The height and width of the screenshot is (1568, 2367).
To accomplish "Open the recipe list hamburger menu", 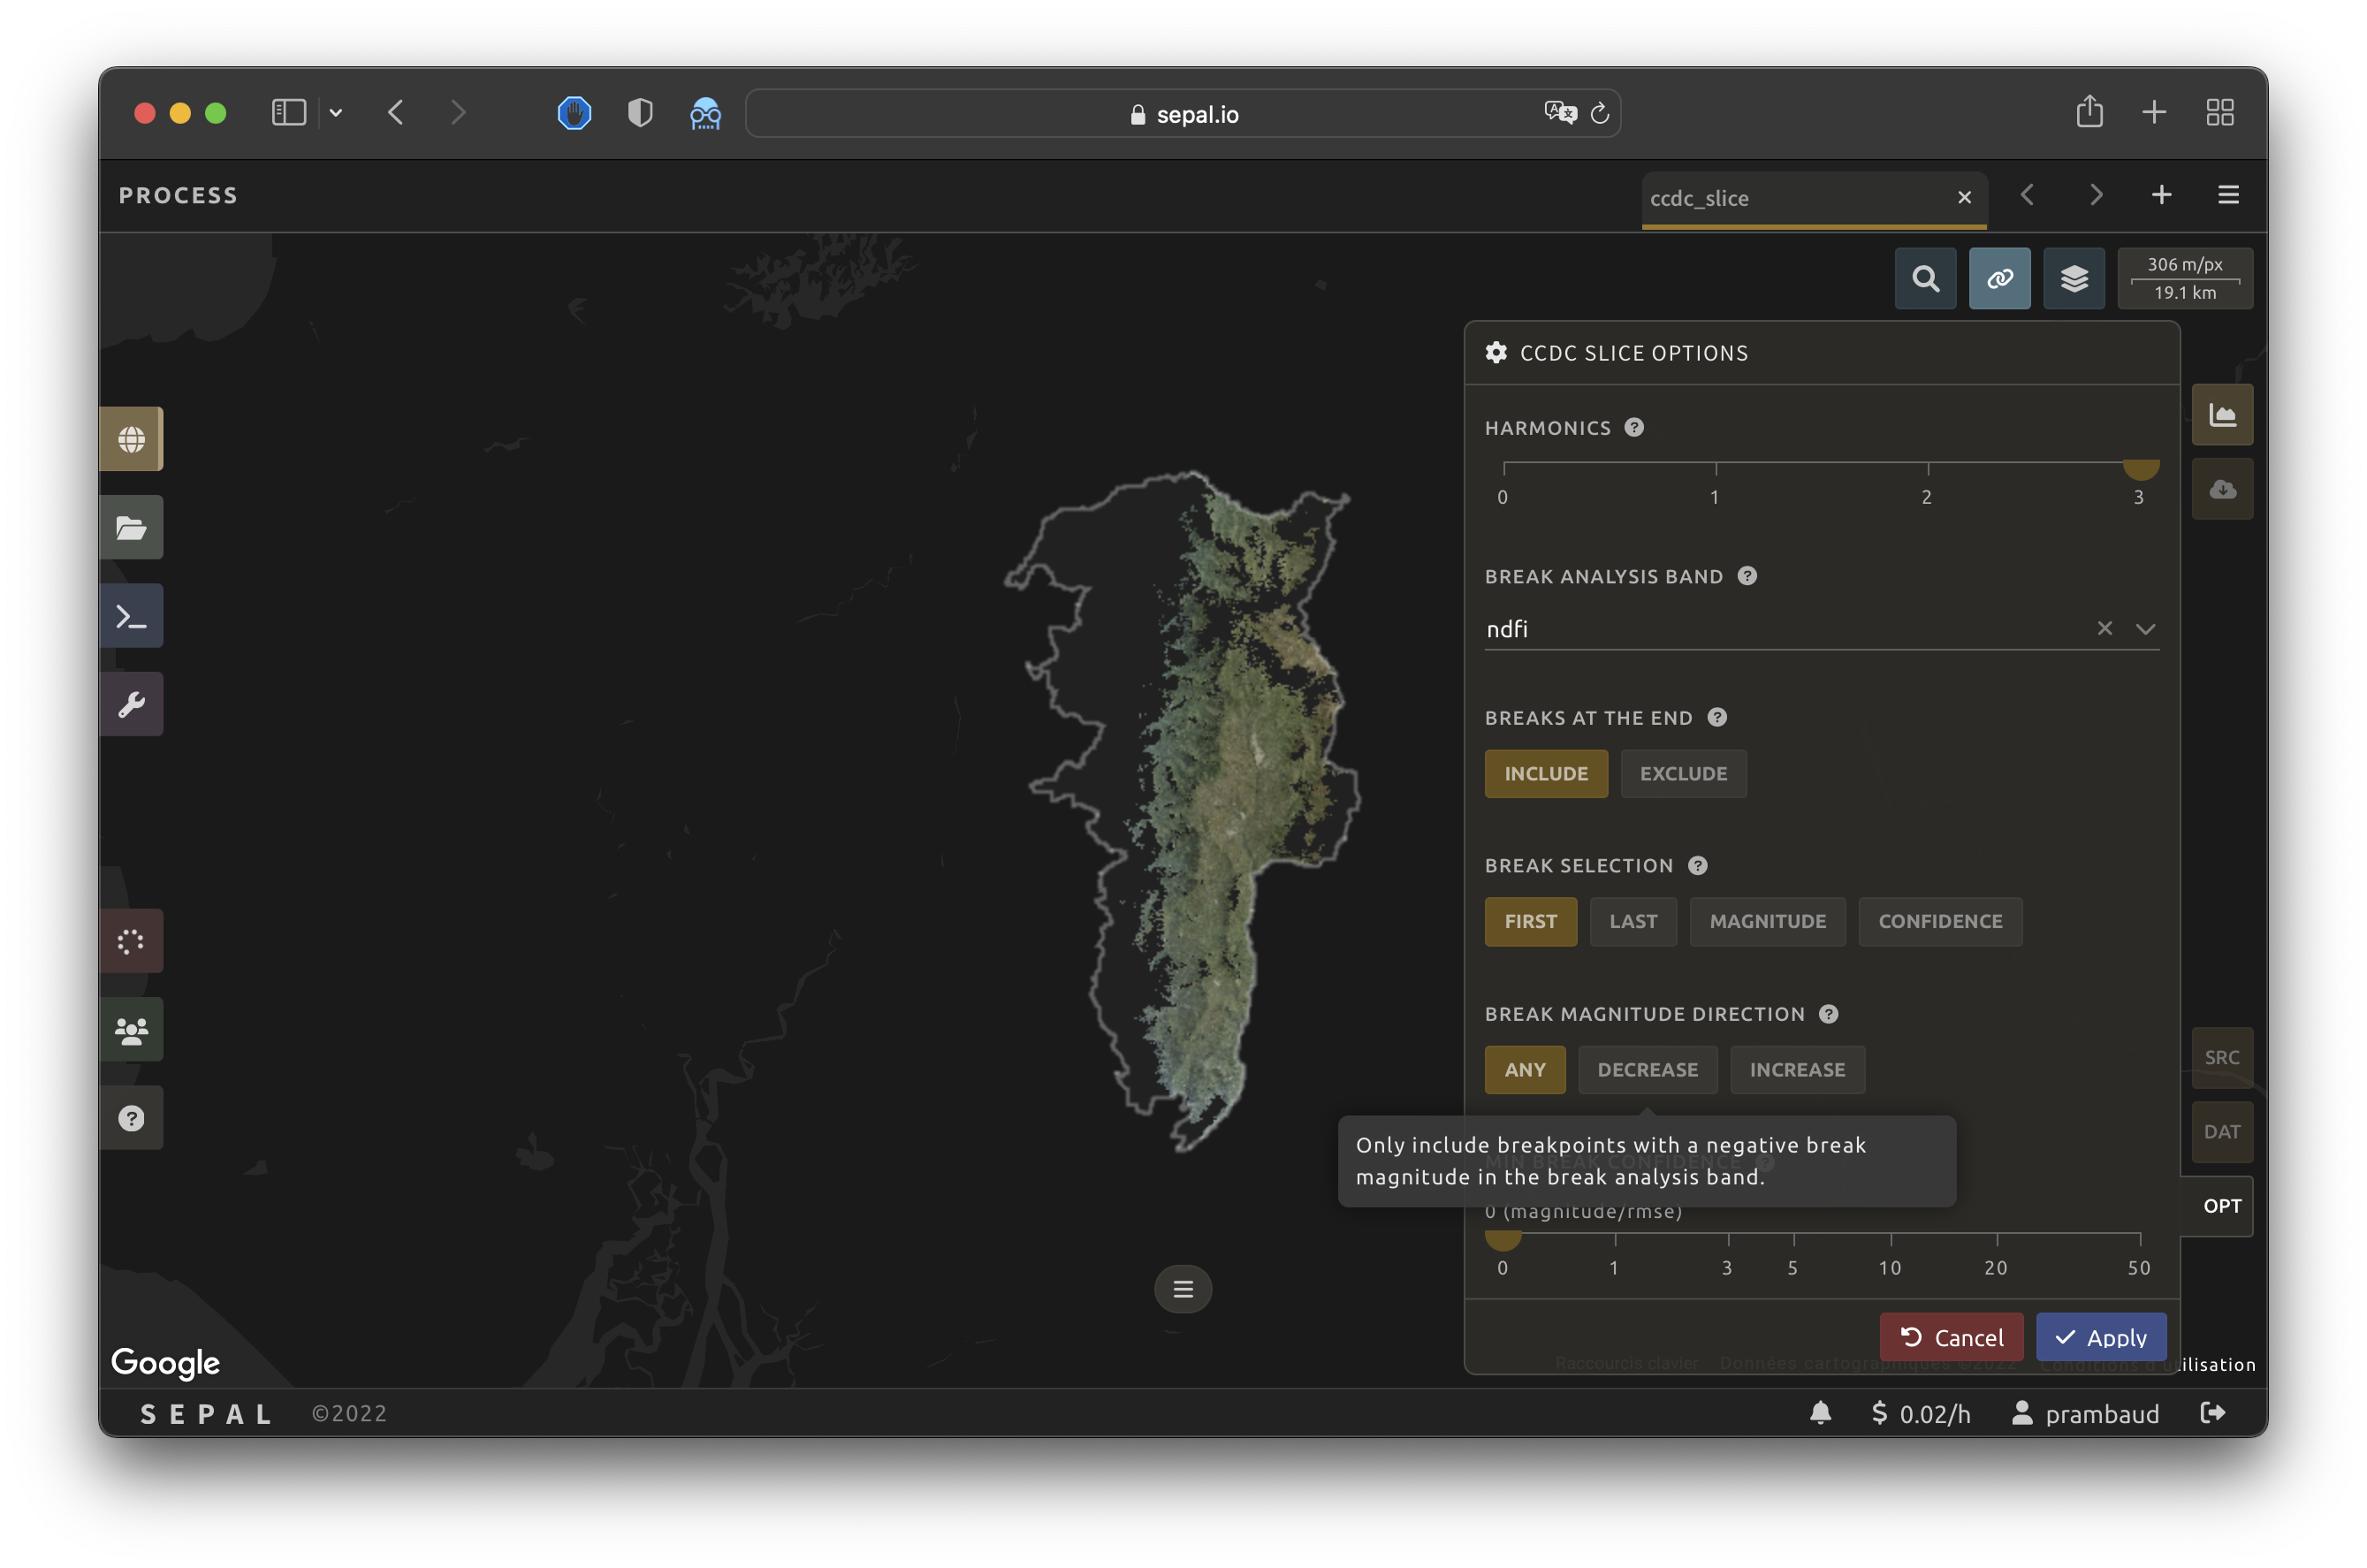I will coord(2228,195).
